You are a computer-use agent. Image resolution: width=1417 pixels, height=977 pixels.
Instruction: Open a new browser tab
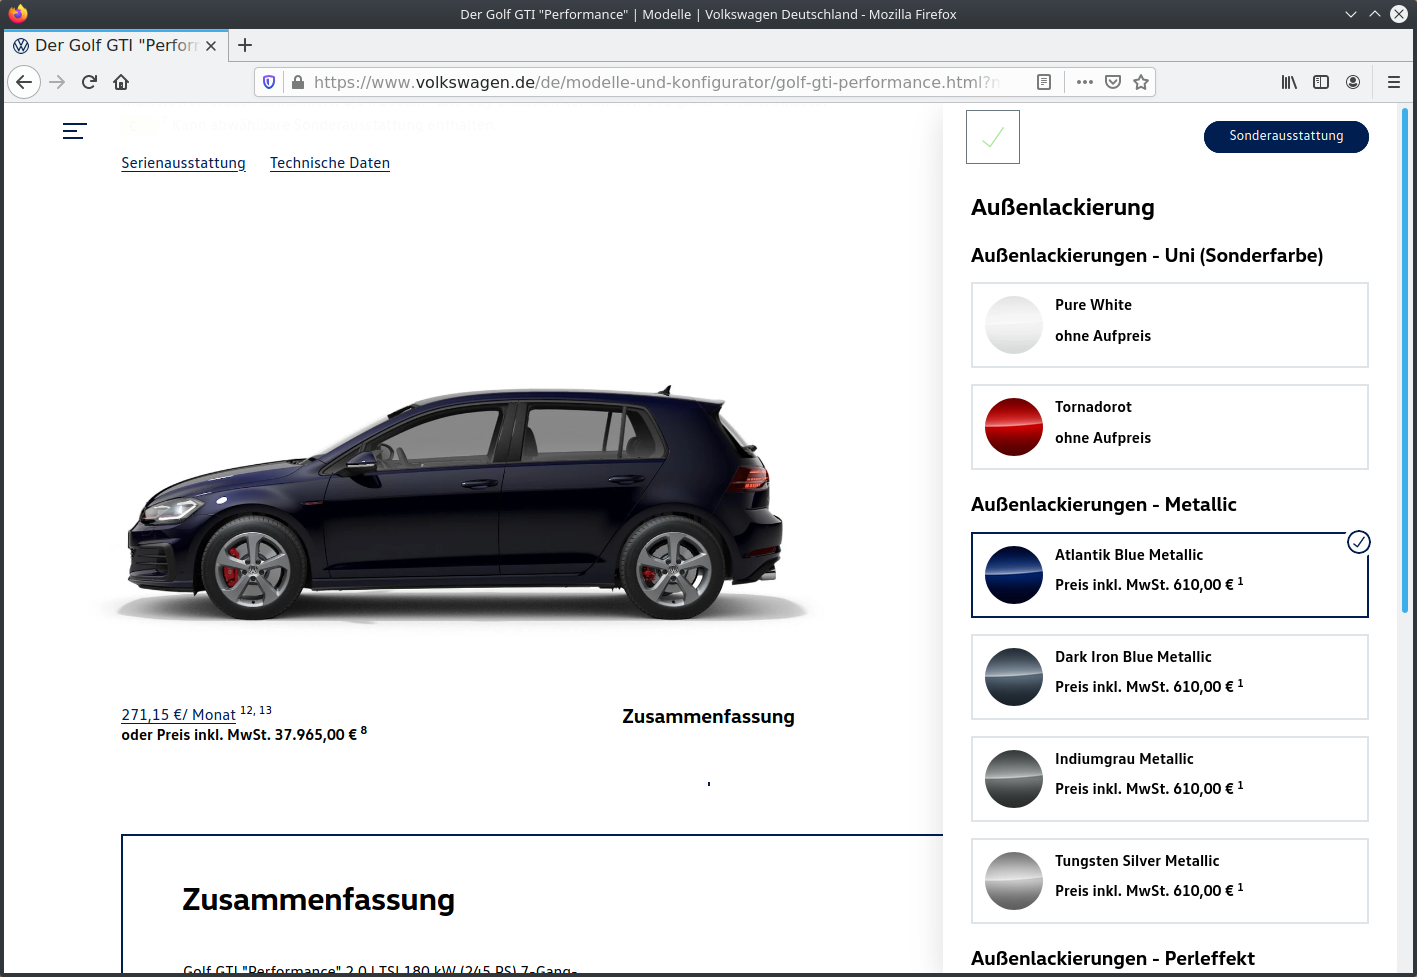pos(245,45)
